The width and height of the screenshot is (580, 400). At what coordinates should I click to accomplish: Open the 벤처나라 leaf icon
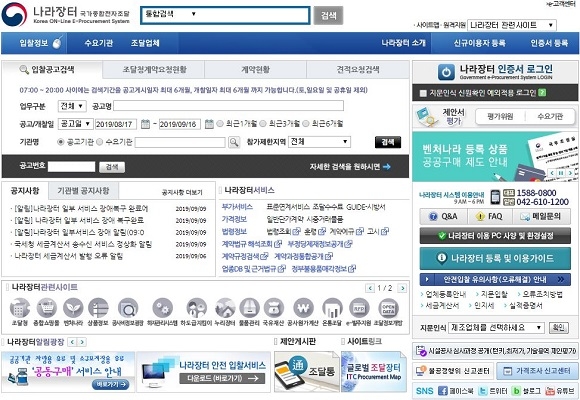pos(73,308)
